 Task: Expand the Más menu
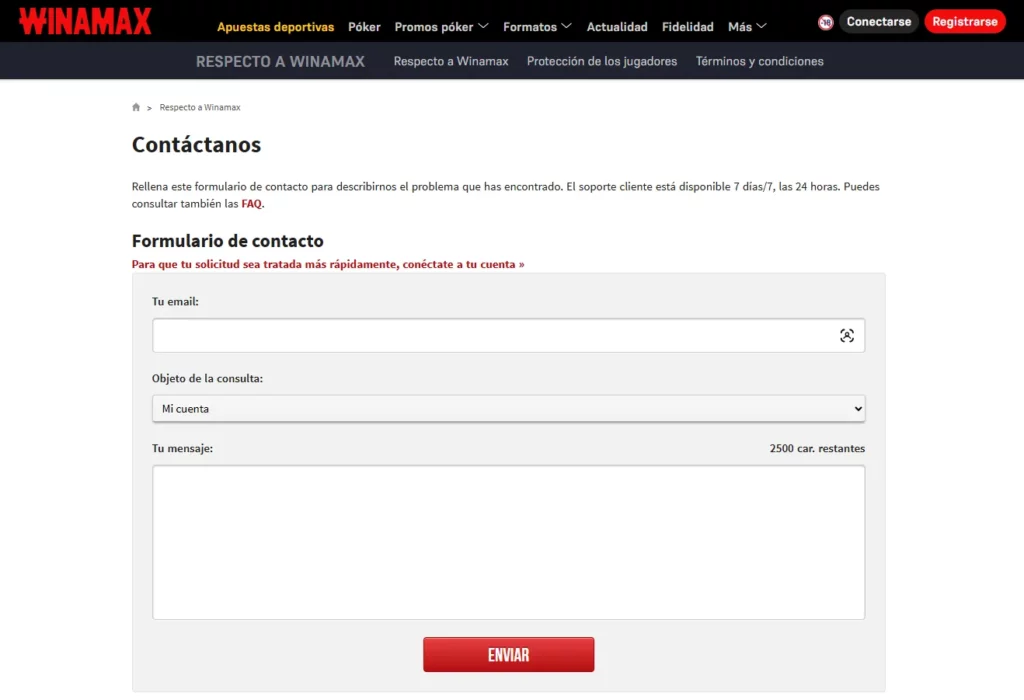coord(747,27)
